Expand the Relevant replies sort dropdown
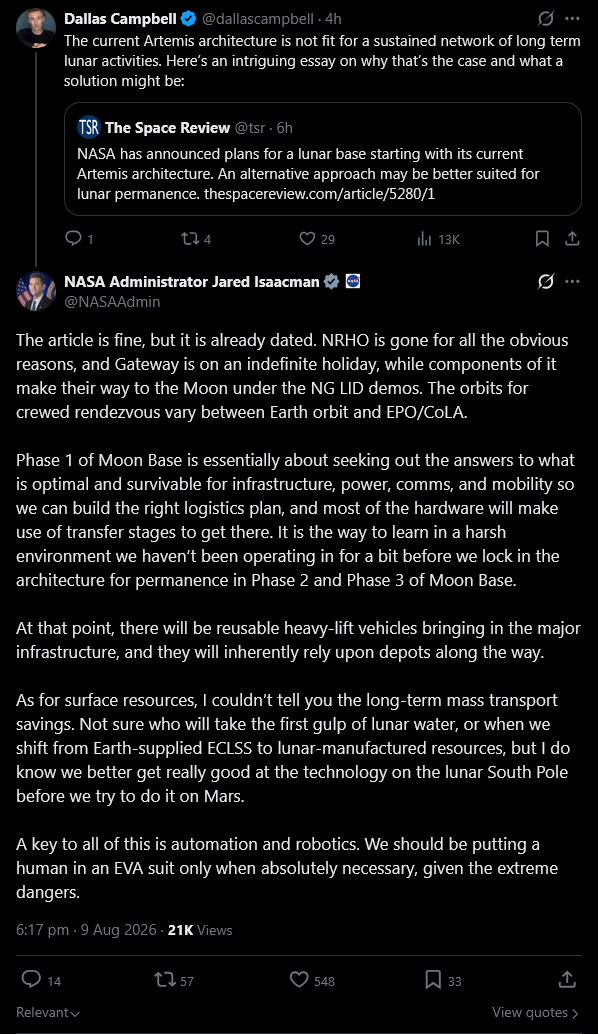The width and height of the screenshot is (598, 1034). (48, 1012)
